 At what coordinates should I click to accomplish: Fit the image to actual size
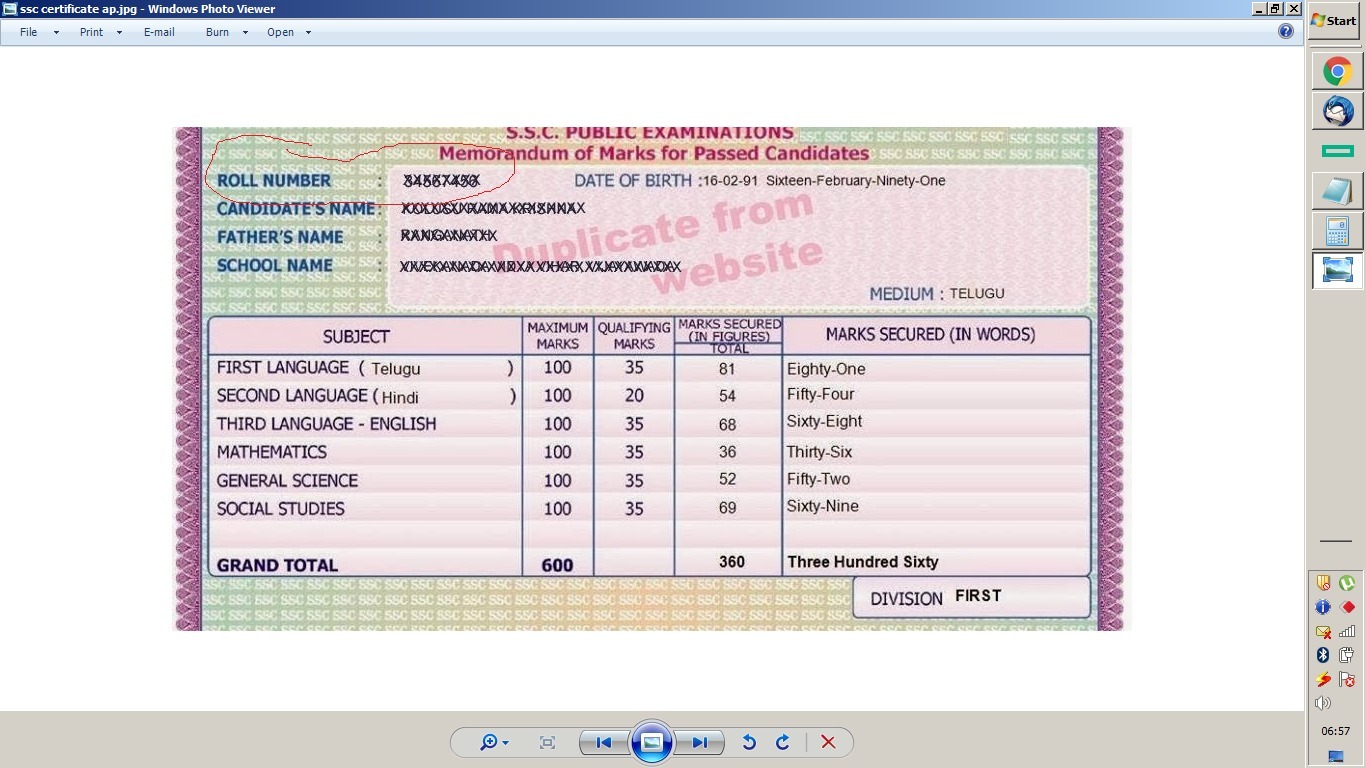tap(548, 742)
